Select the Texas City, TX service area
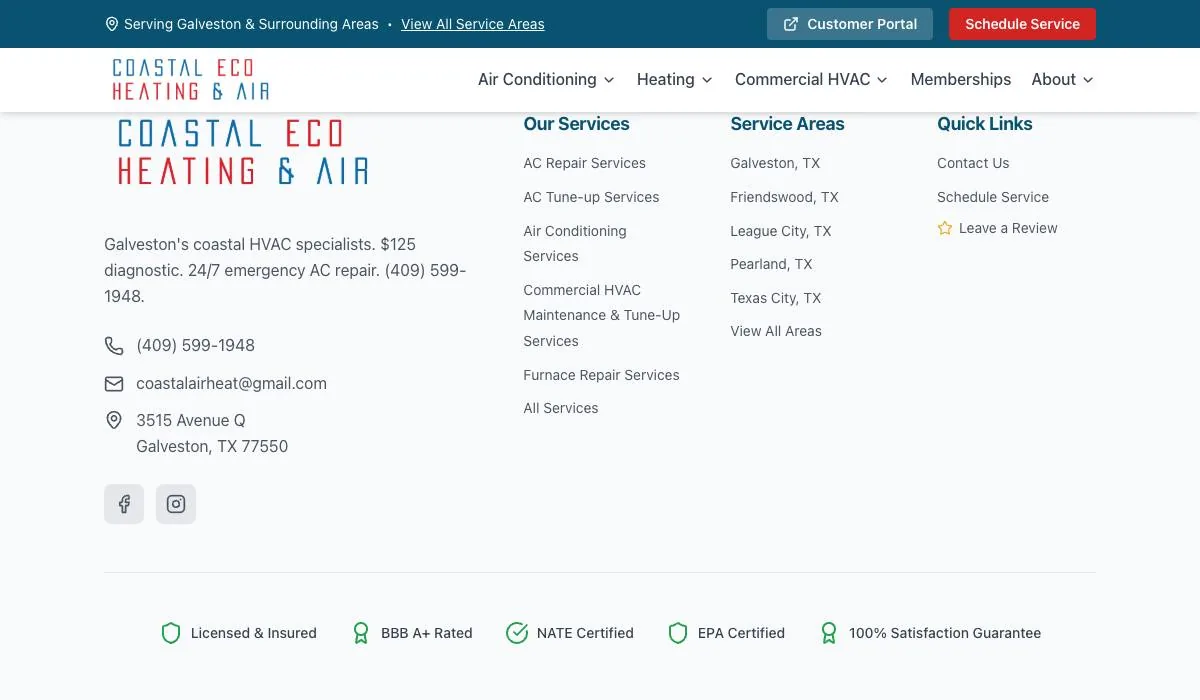 tap(776, 298)
